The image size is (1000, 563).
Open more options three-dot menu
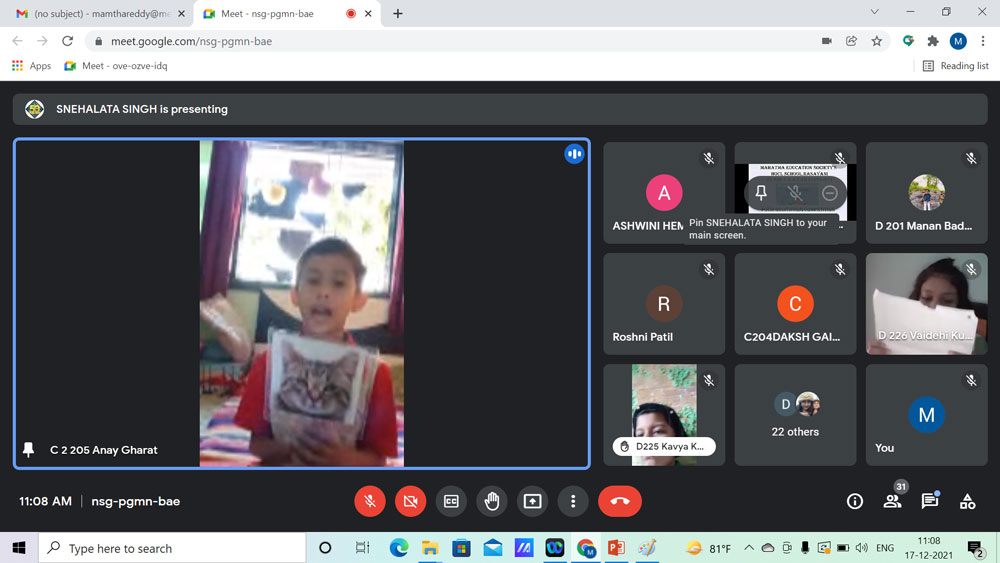(x=573, y=501)
